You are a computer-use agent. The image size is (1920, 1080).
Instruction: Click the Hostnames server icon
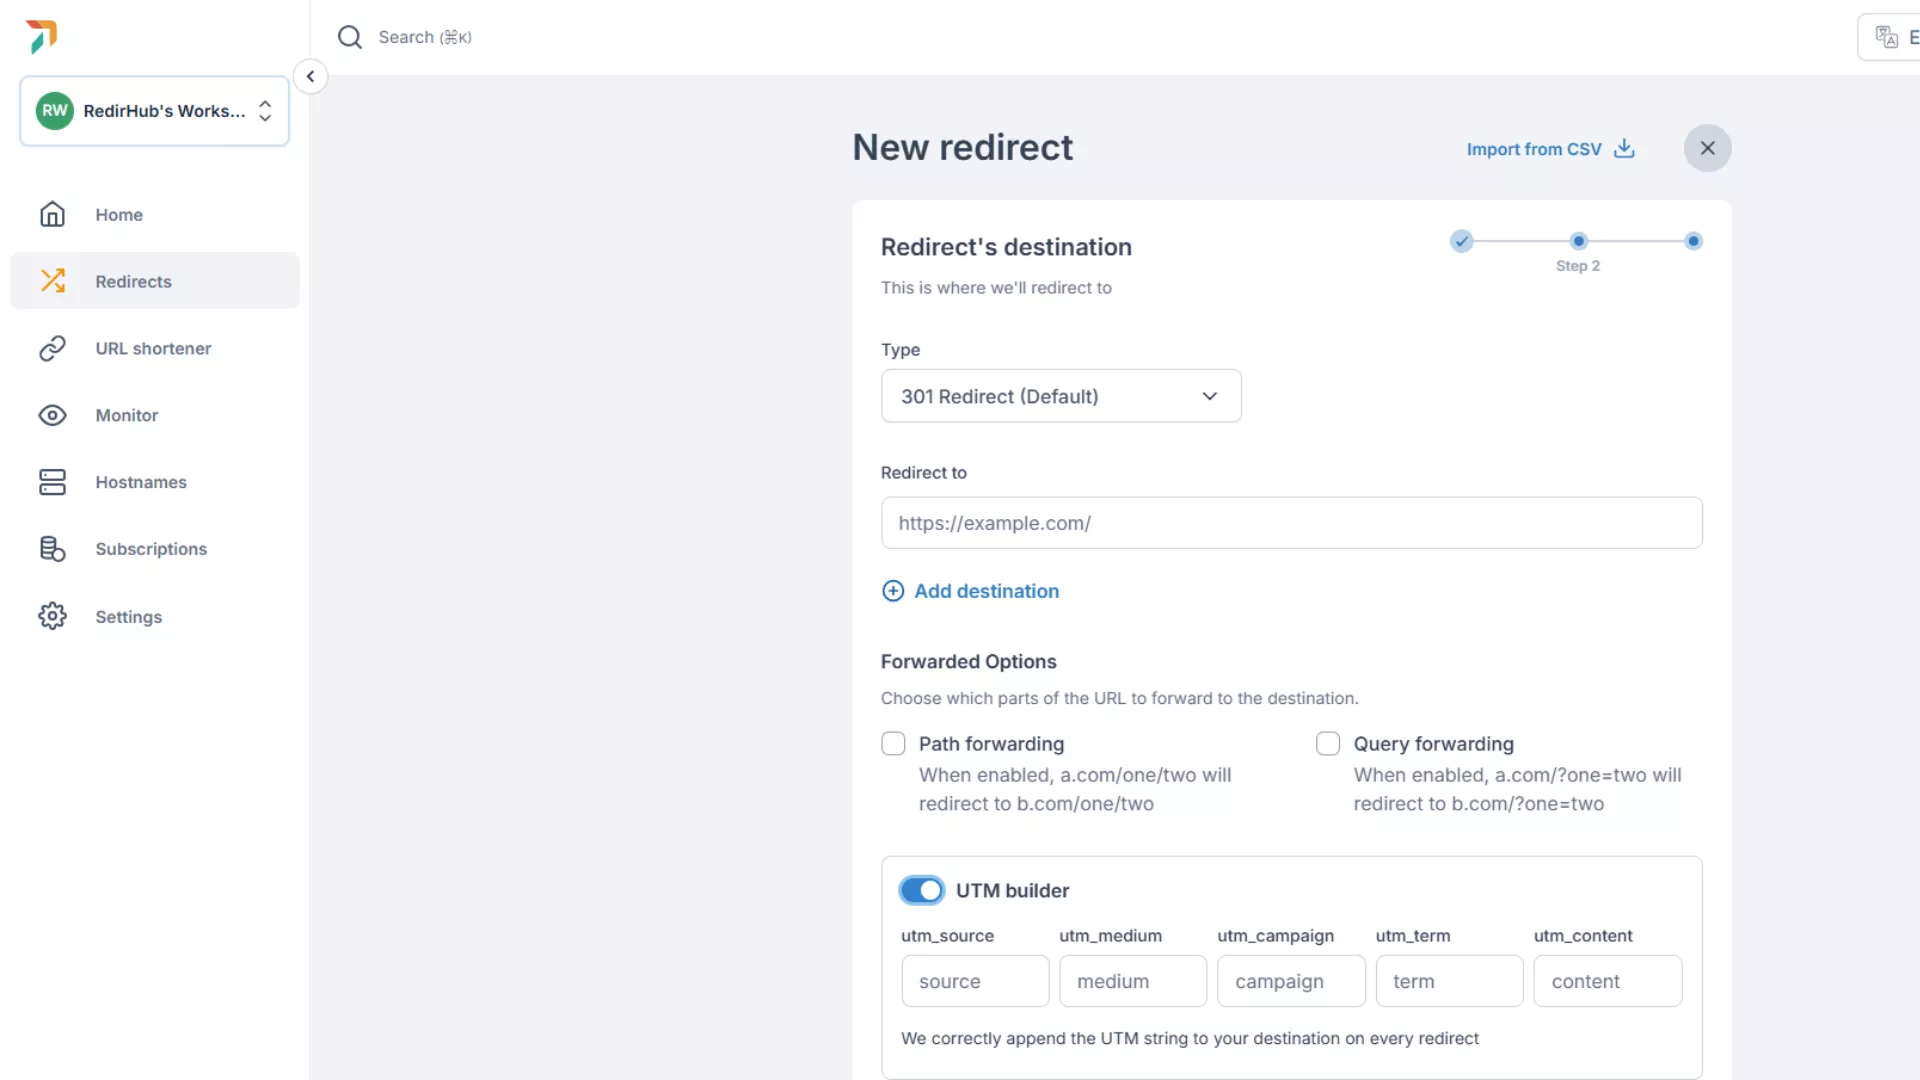pos(52,482)
